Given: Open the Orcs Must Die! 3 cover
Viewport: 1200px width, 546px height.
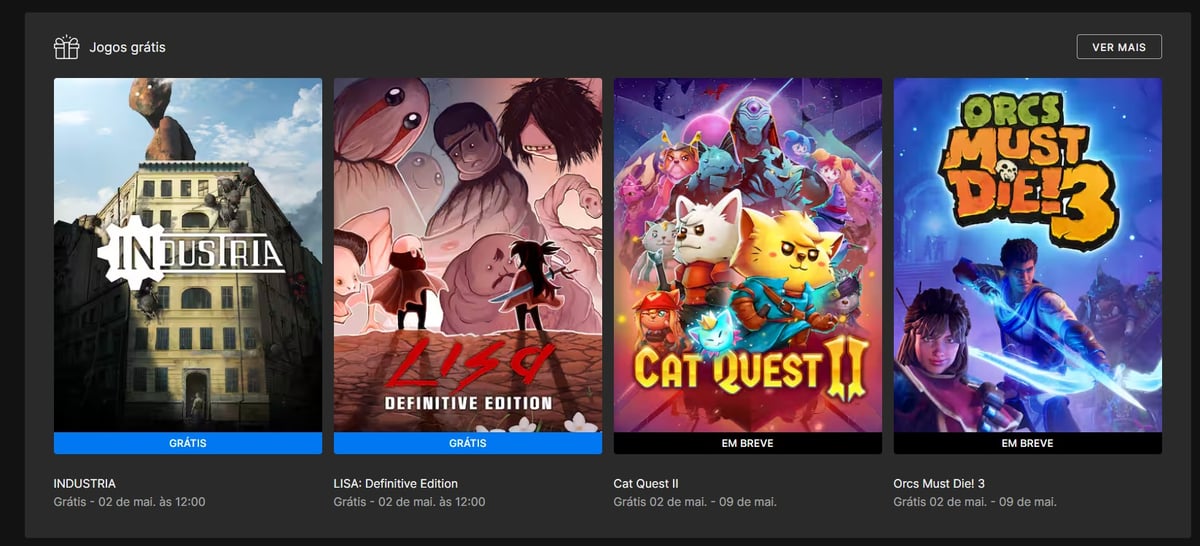Looking at the screenshot, I should click(x=1028, y=255).
